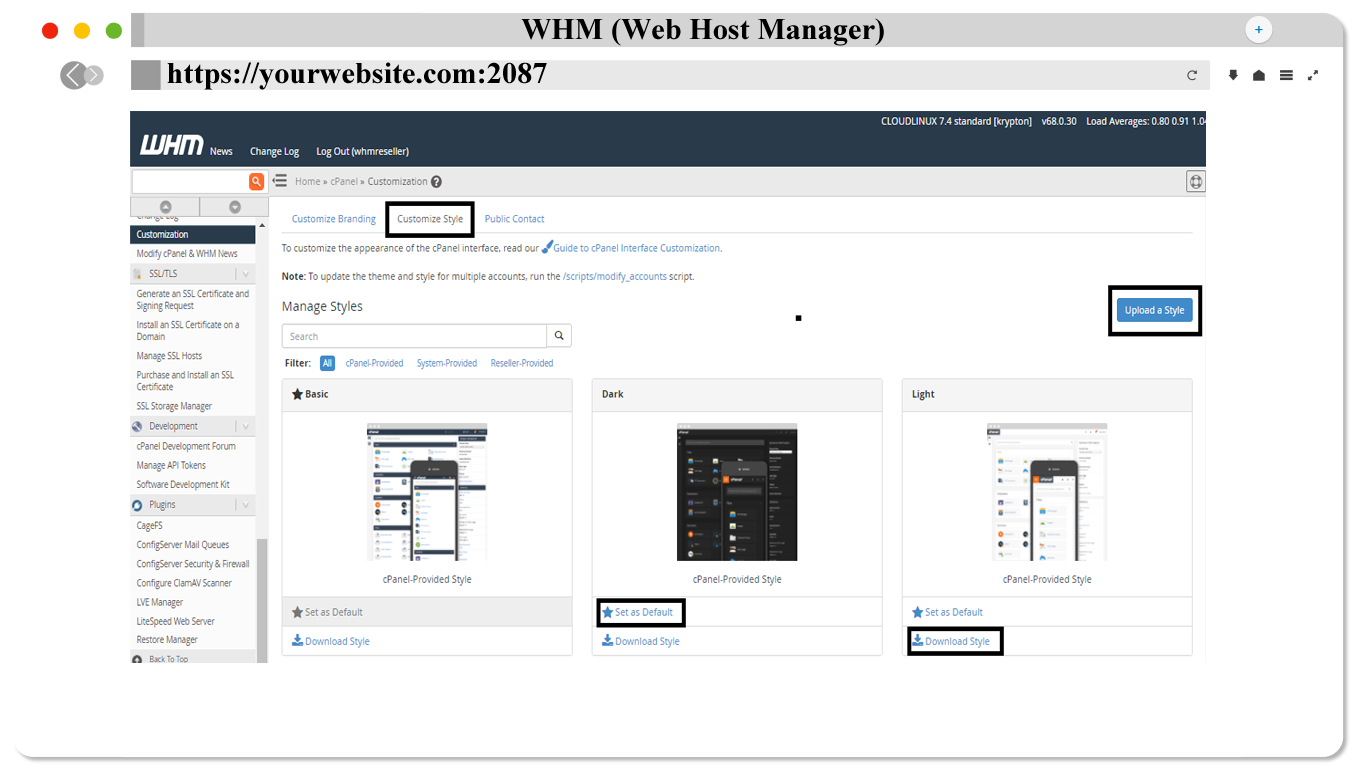Filter styles by Reseller-Provided
Screen dimensions: 1362x769
coord(522,363)
